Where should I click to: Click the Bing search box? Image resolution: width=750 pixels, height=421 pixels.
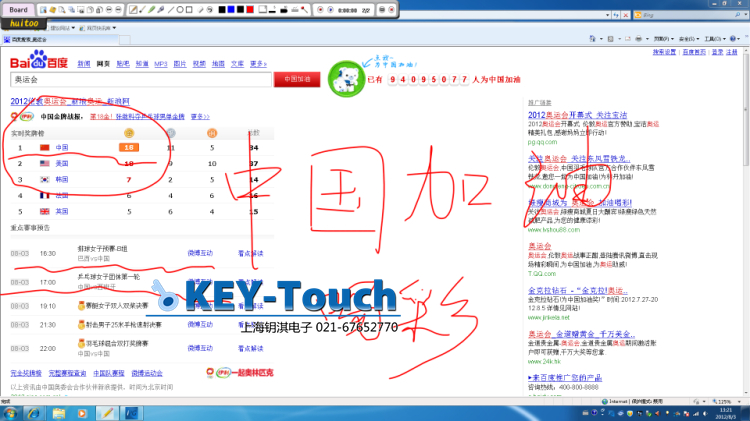(692, 15)
